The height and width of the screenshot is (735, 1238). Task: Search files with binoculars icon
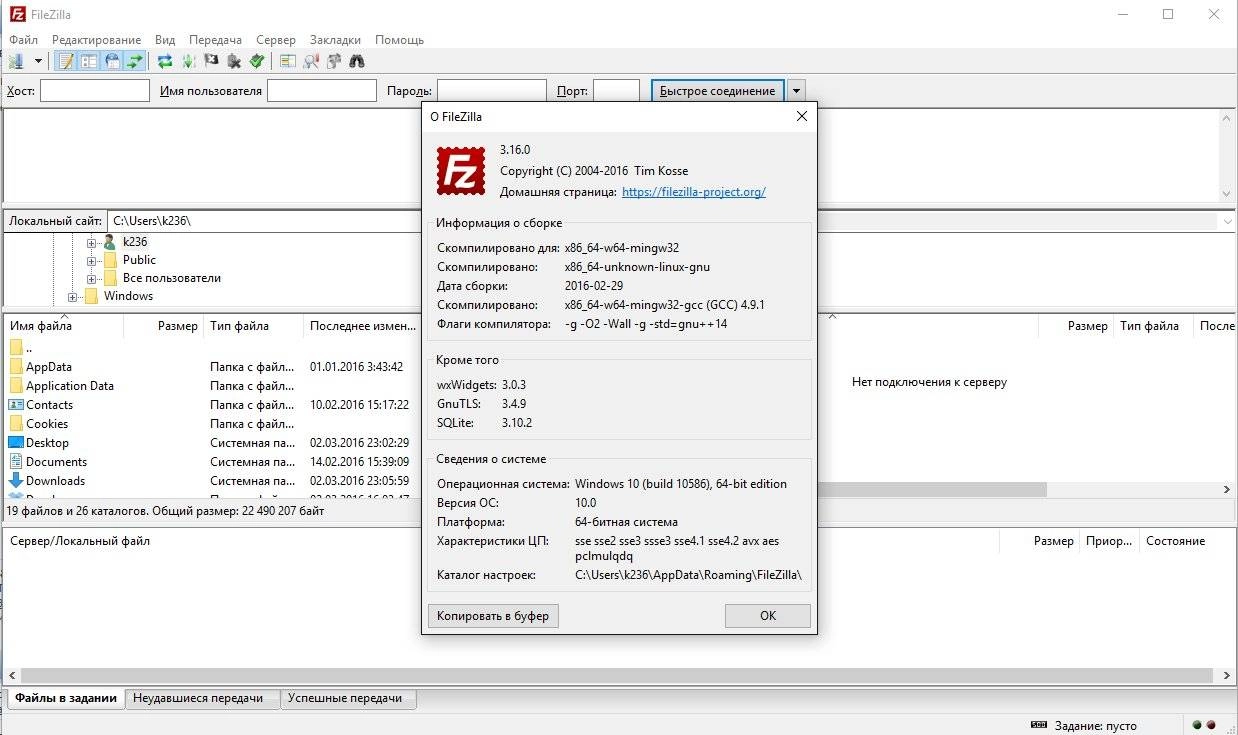click(x=357, y=61)
